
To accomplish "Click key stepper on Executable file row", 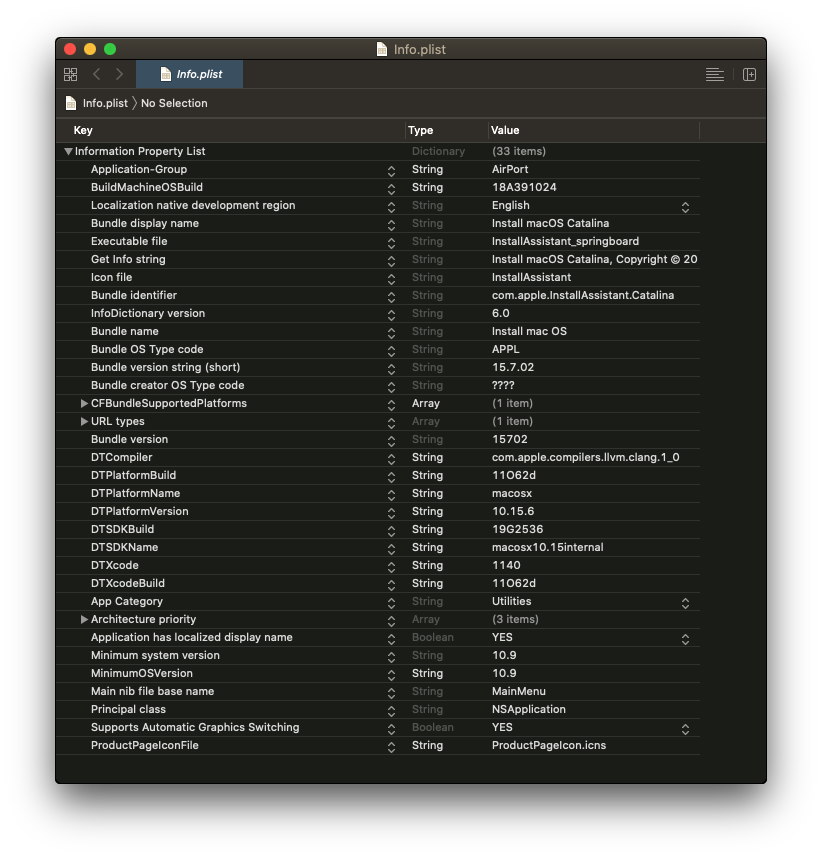I will click(x=391, y=243).
